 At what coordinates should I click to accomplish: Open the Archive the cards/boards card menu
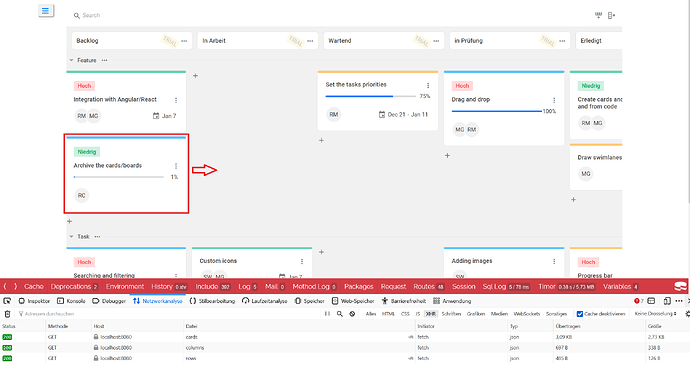pyautogui.click(x=176, y=166)
